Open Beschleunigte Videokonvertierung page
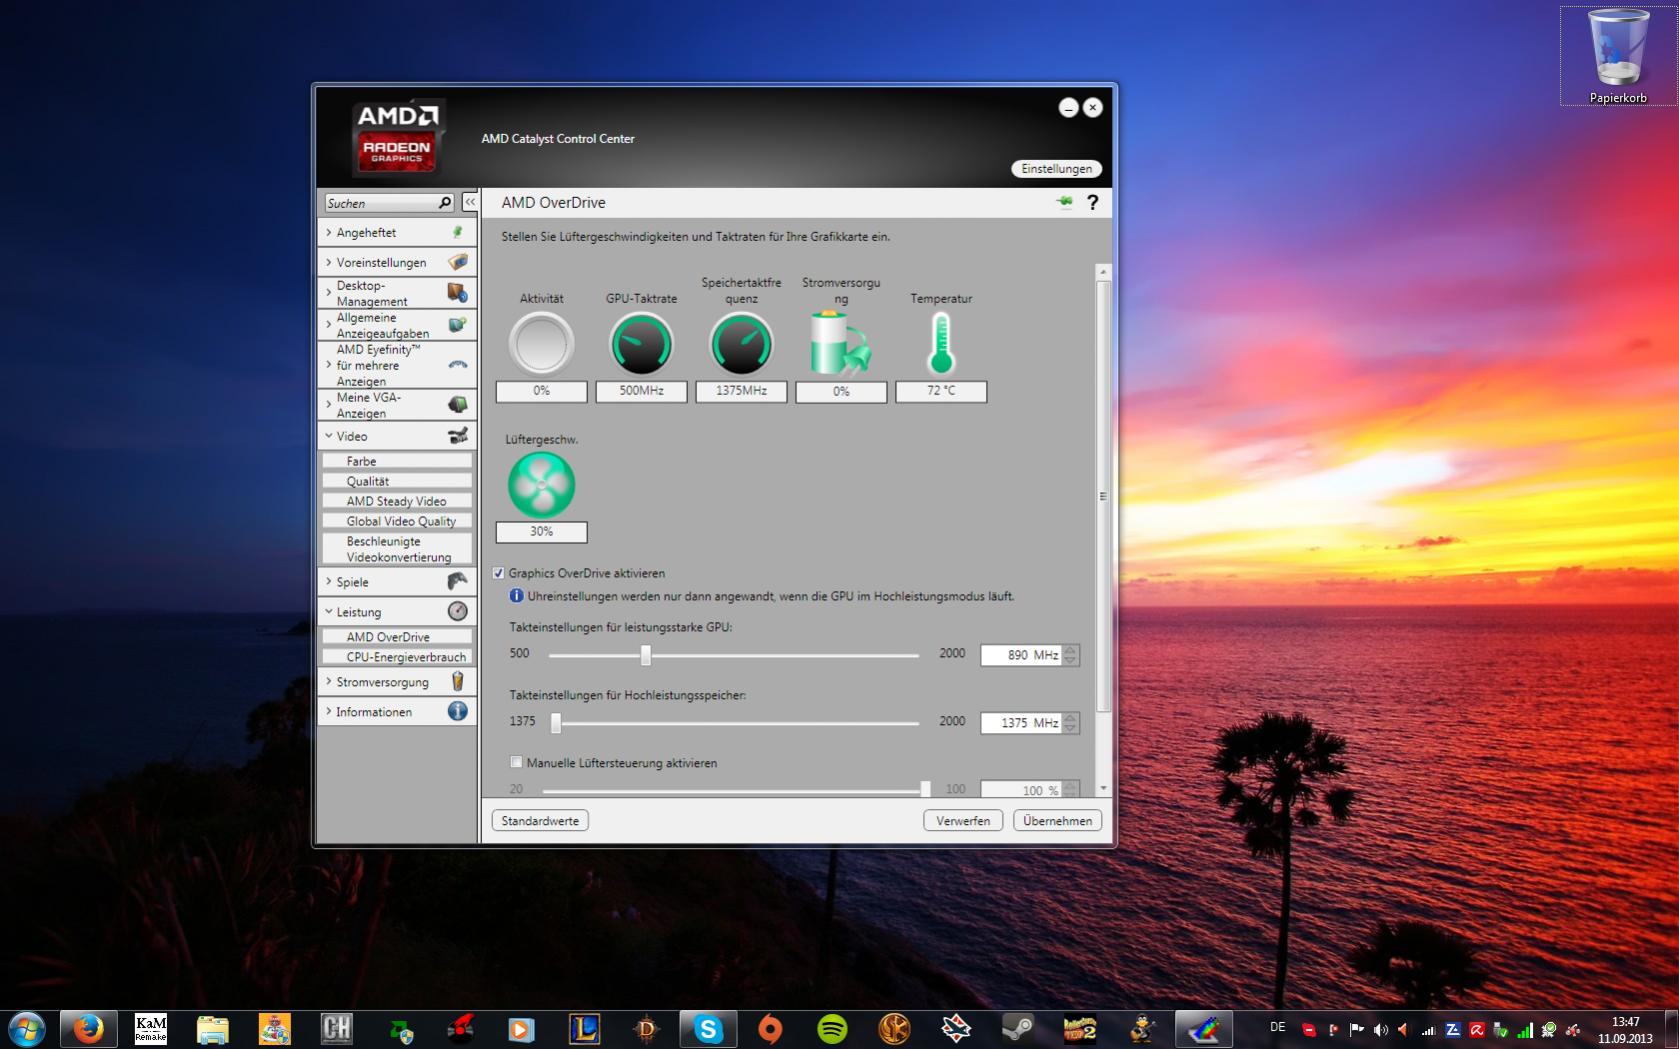 point(397,549)
